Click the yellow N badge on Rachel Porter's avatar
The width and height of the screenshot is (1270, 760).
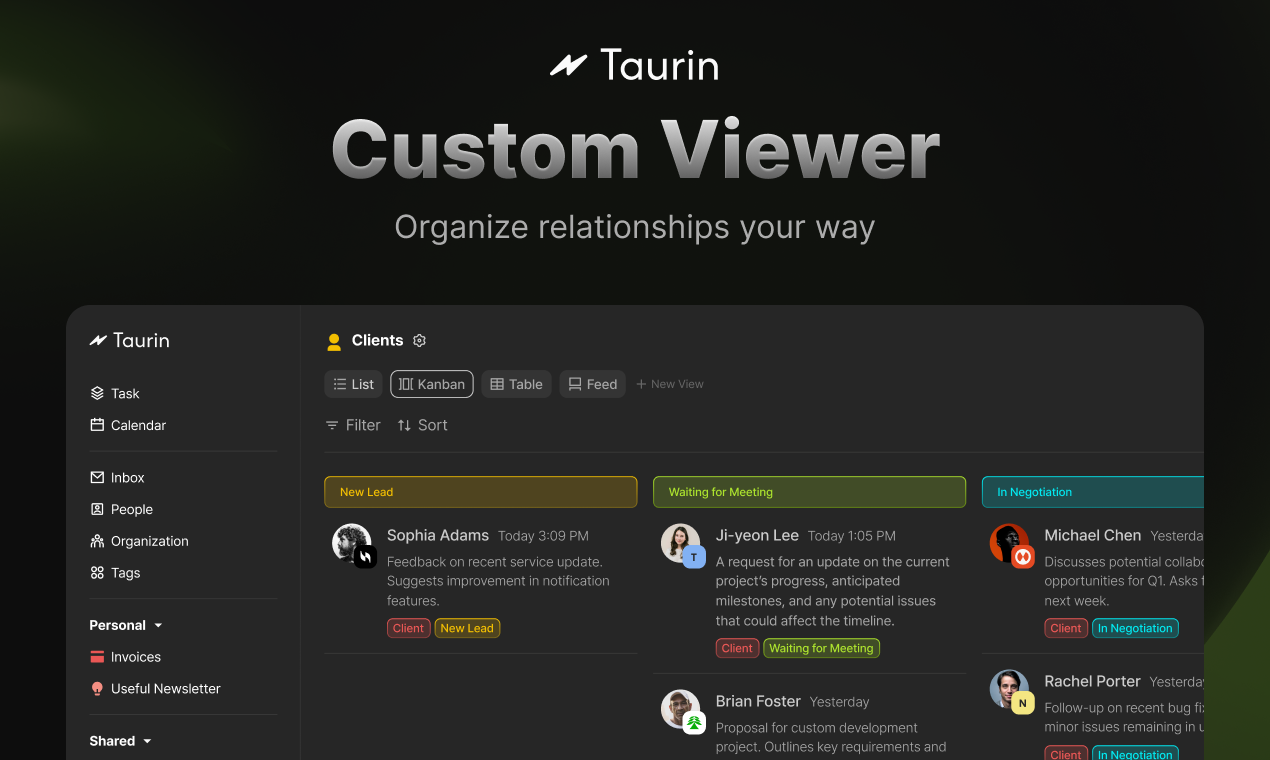[1022, 703]
